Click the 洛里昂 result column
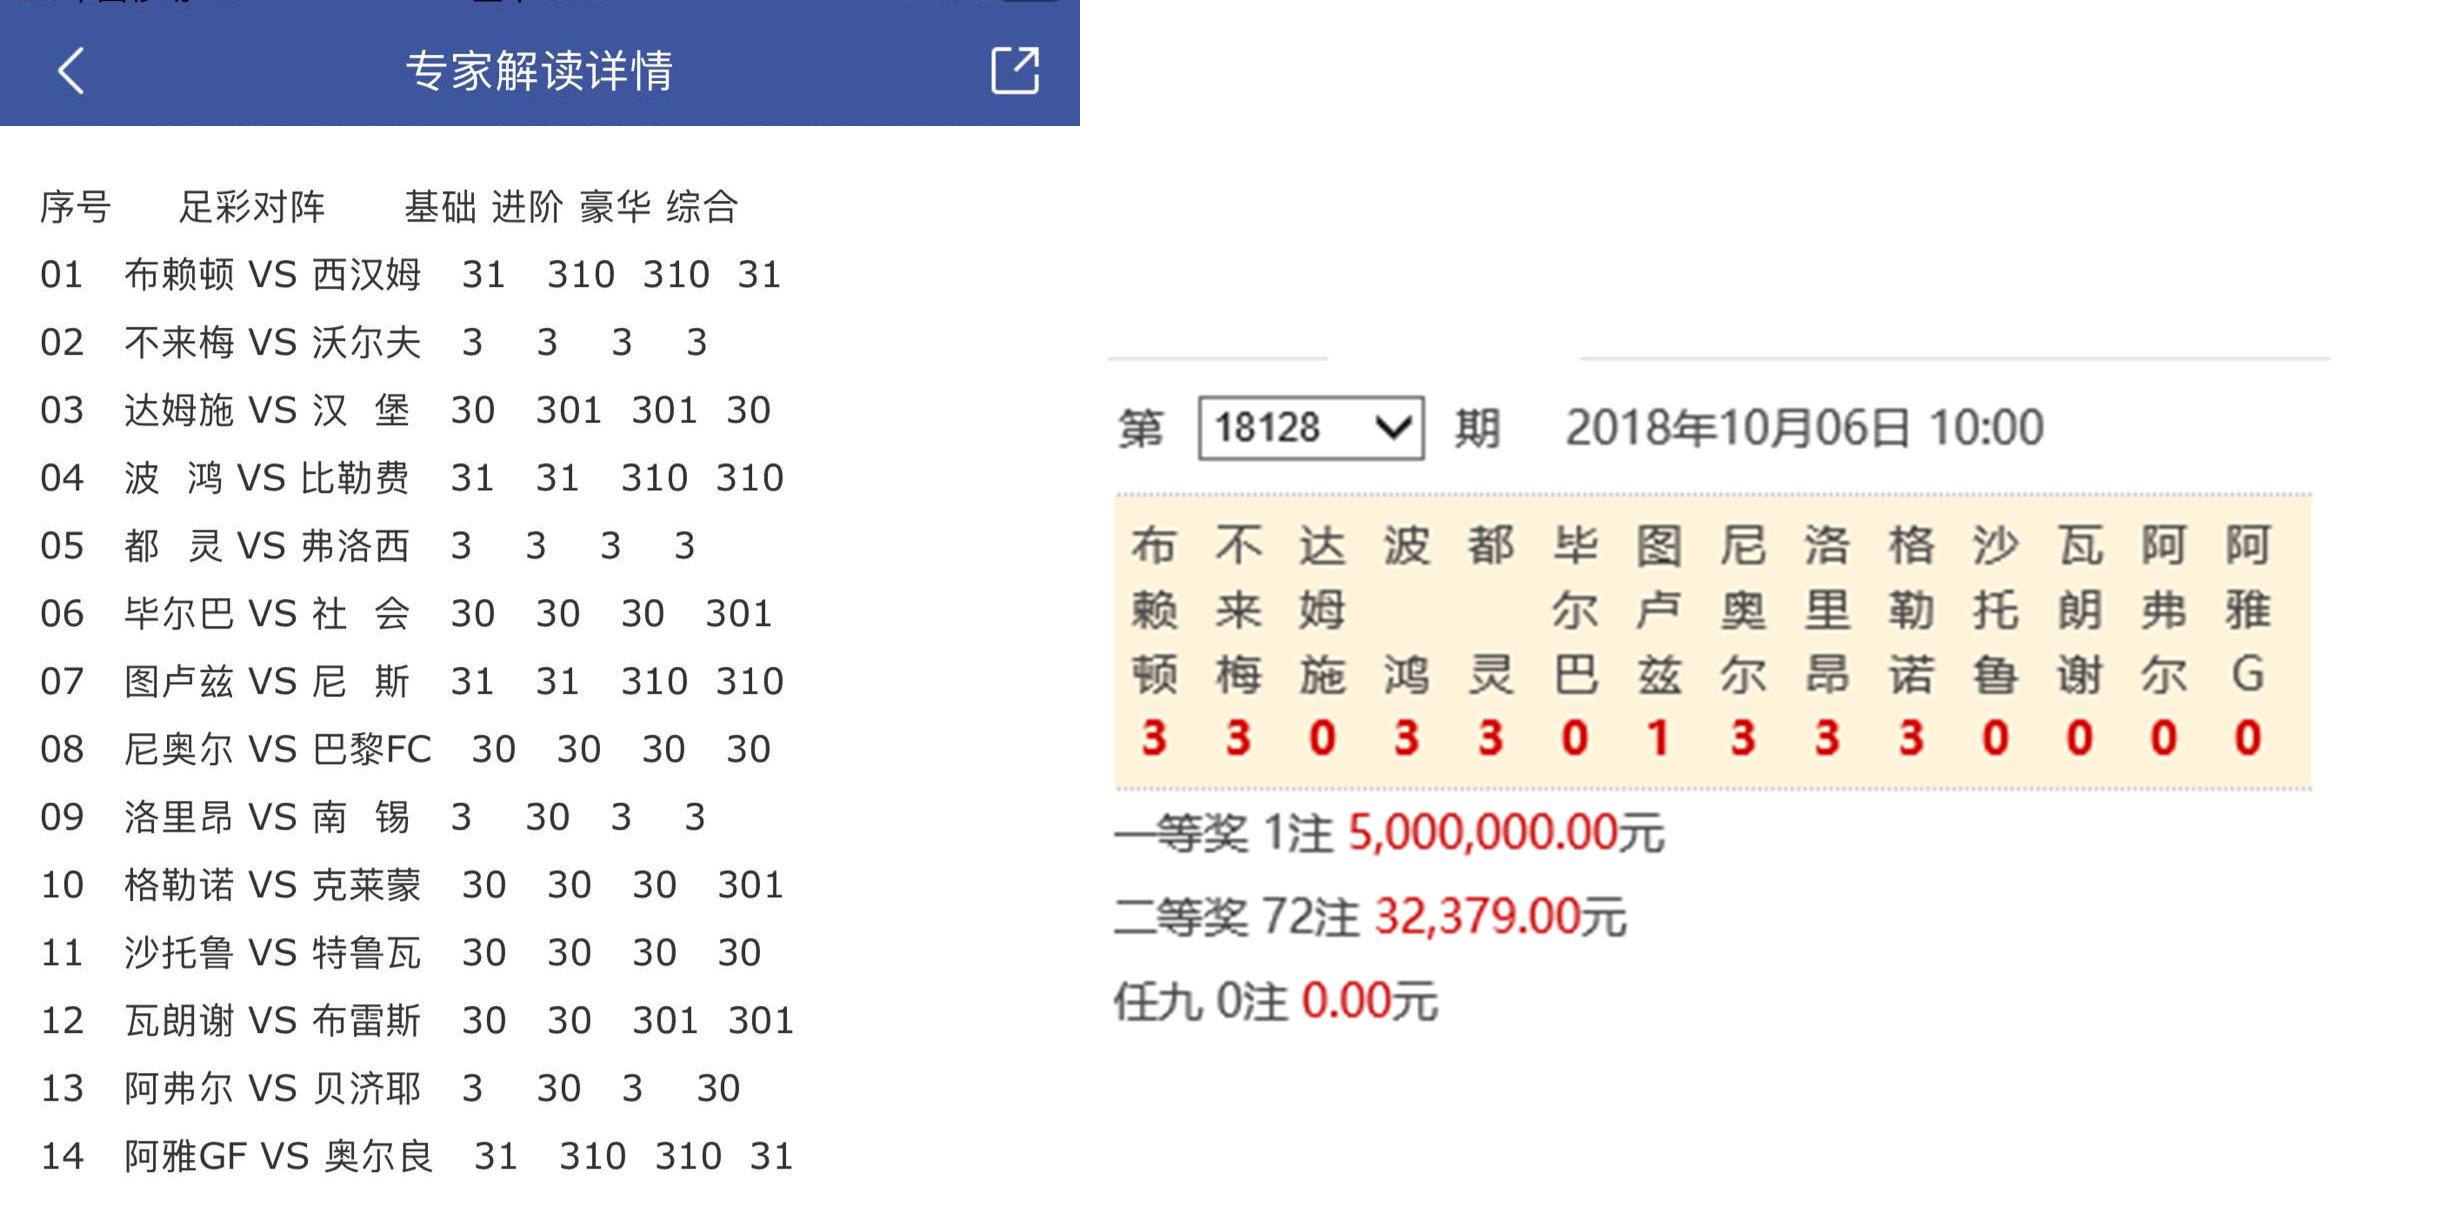 1827,641
